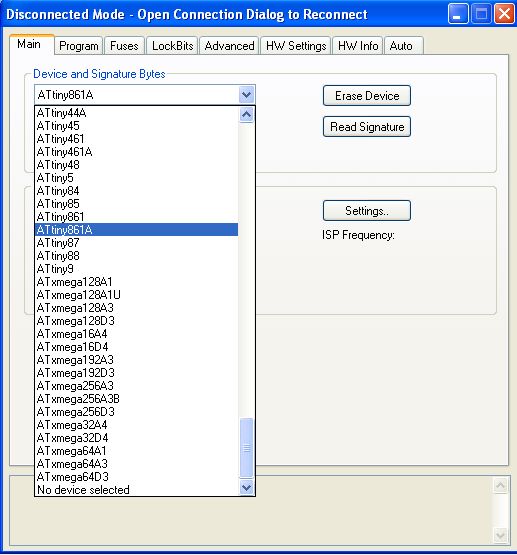
Task: Click the Read Signature button
Action: coord(367,126)
